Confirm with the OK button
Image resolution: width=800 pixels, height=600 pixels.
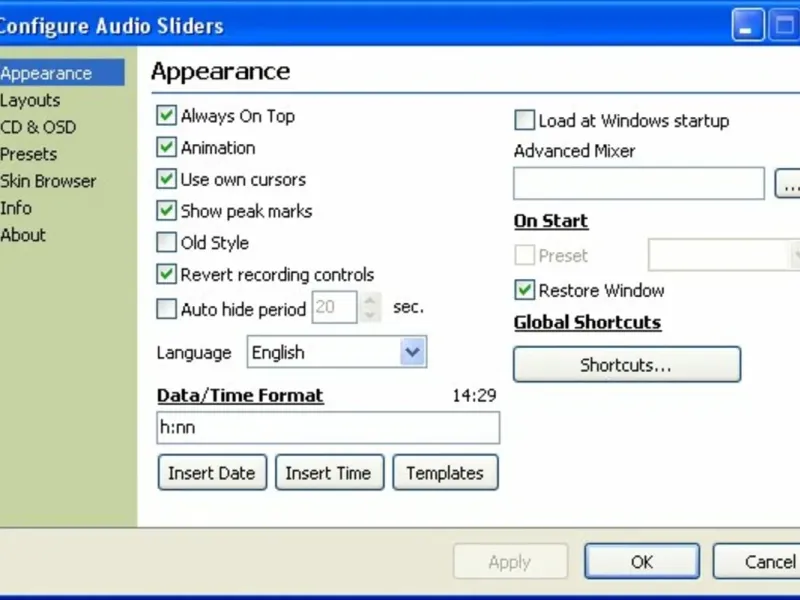642,561
